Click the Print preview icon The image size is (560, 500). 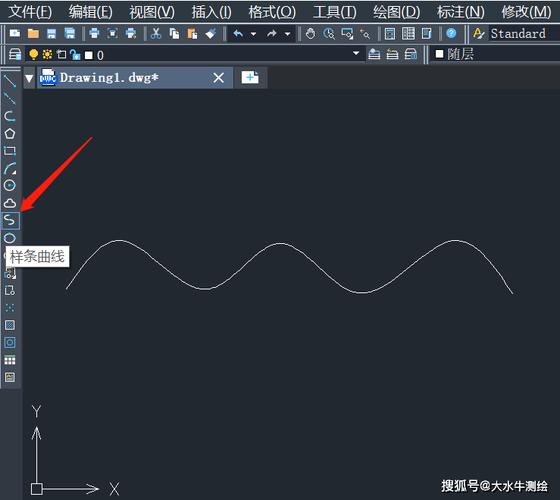click(x=112, y=34)
